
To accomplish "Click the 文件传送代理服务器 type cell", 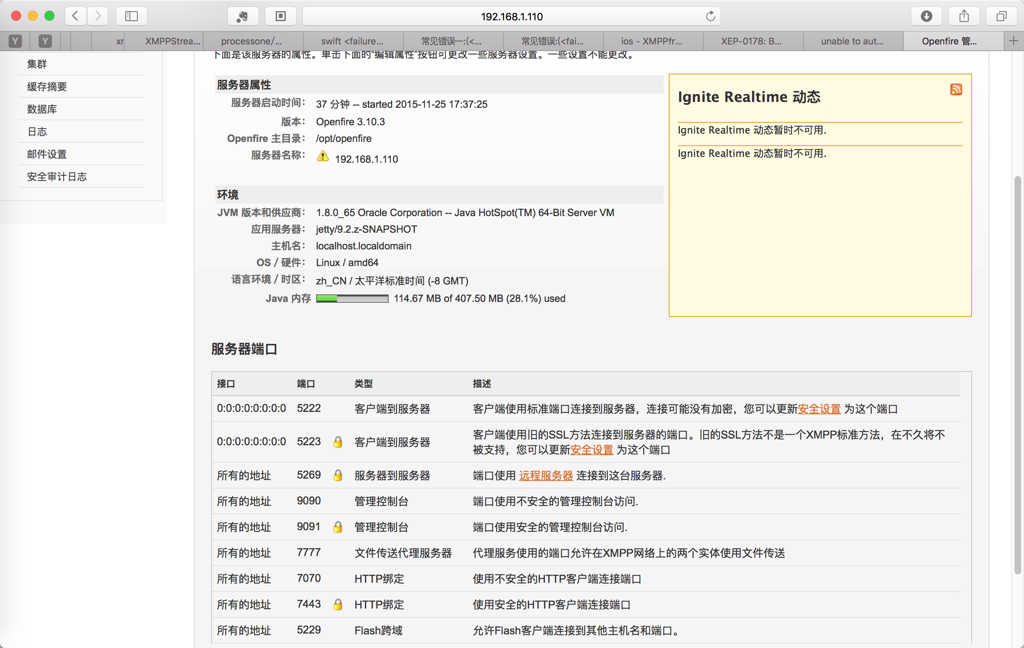I will 403,553.
